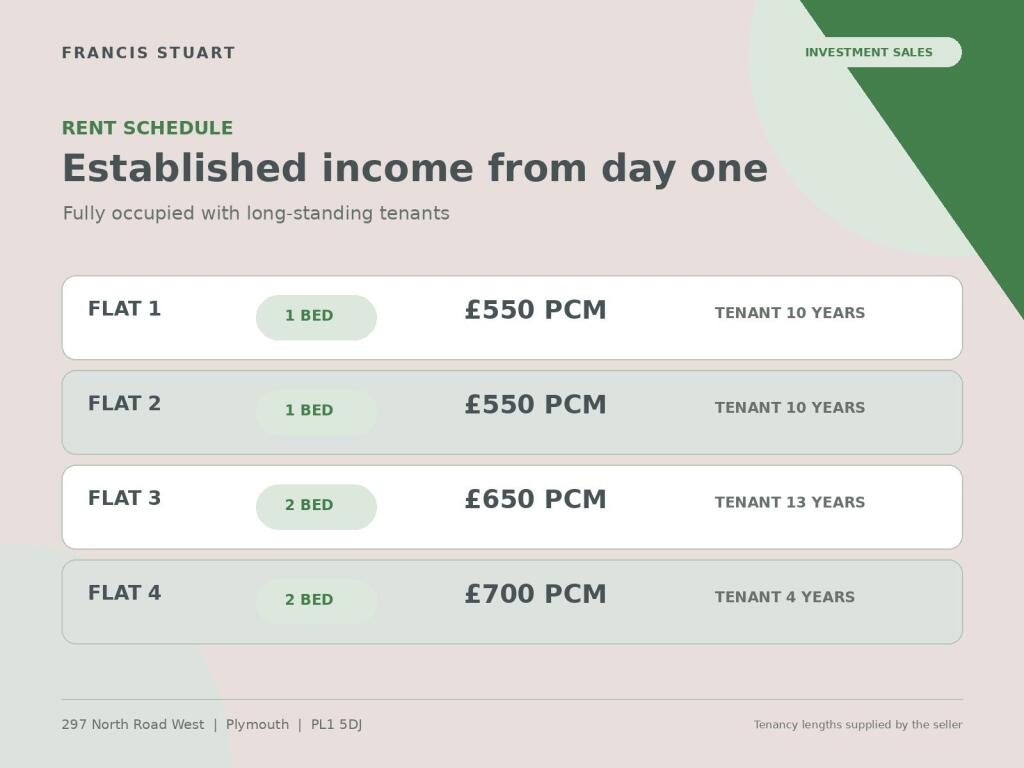
Task: Select the £650 PCM rent figure
Action: [536, 499]
